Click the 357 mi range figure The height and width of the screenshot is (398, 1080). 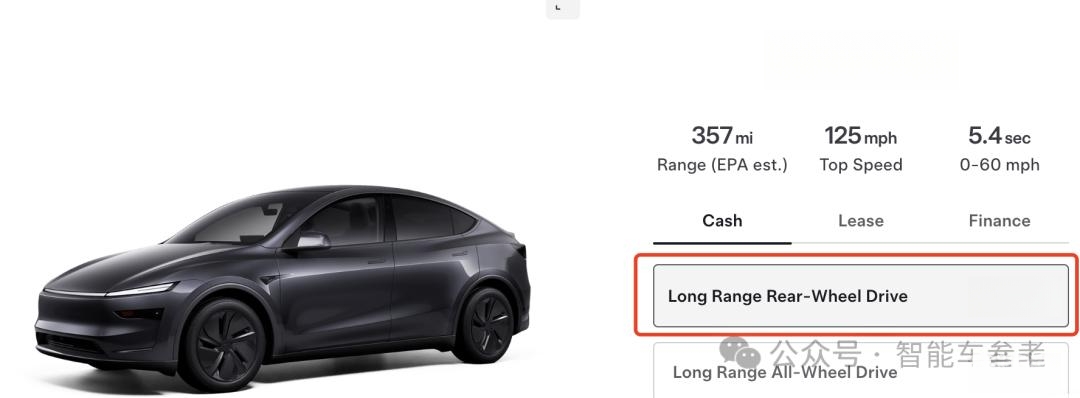click(x=722, y=136)
